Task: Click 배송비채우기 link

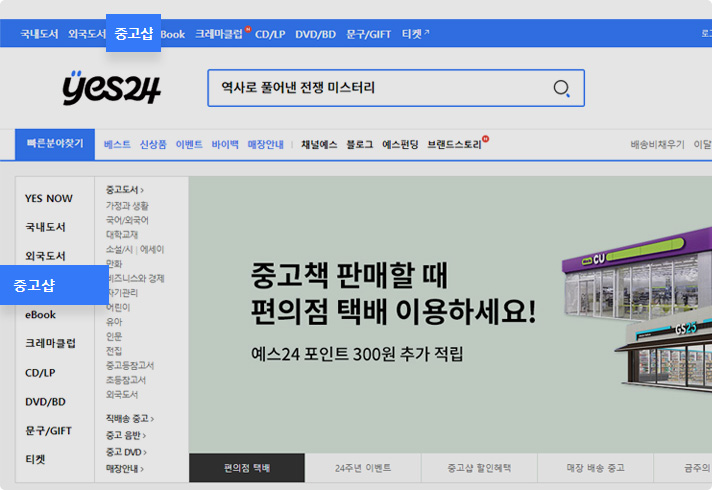Action: click(657, 144)
